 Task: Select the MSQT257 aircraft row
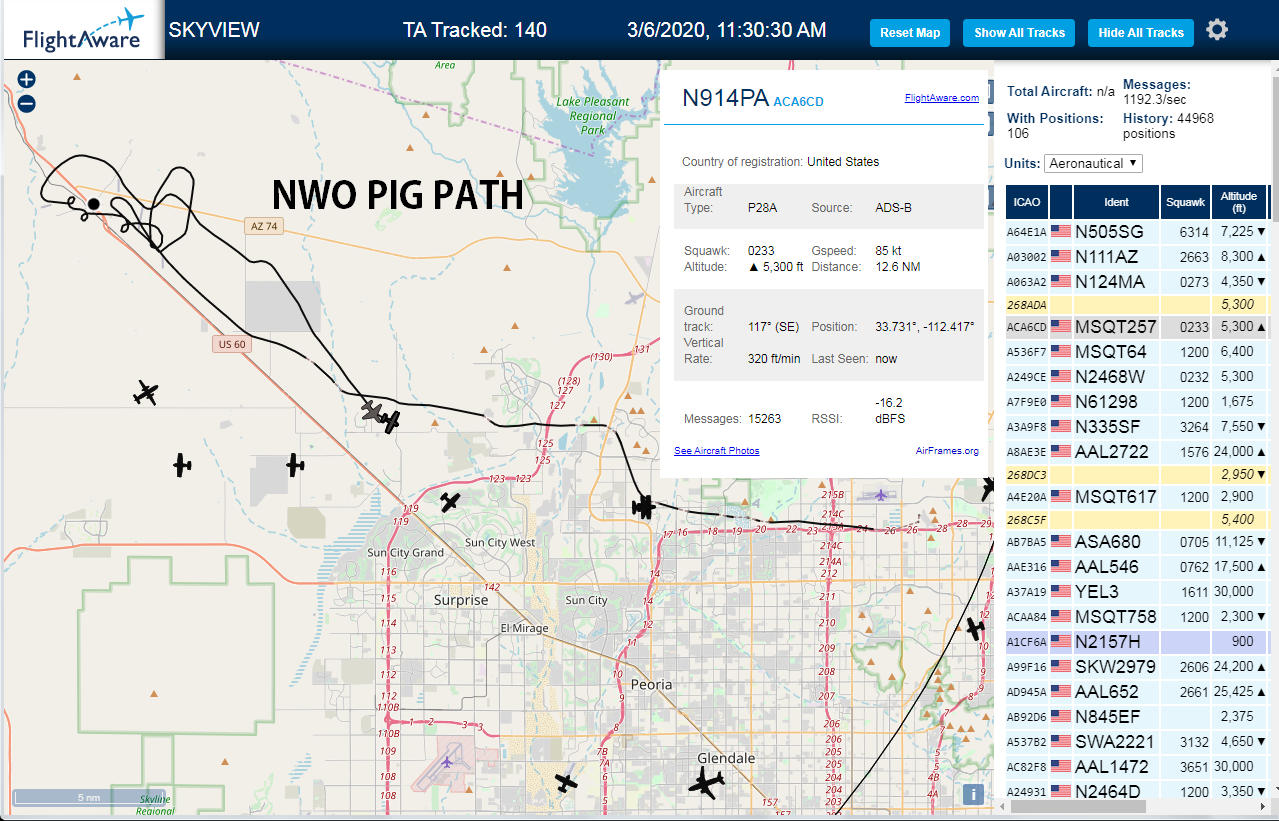pos(1137,327)
